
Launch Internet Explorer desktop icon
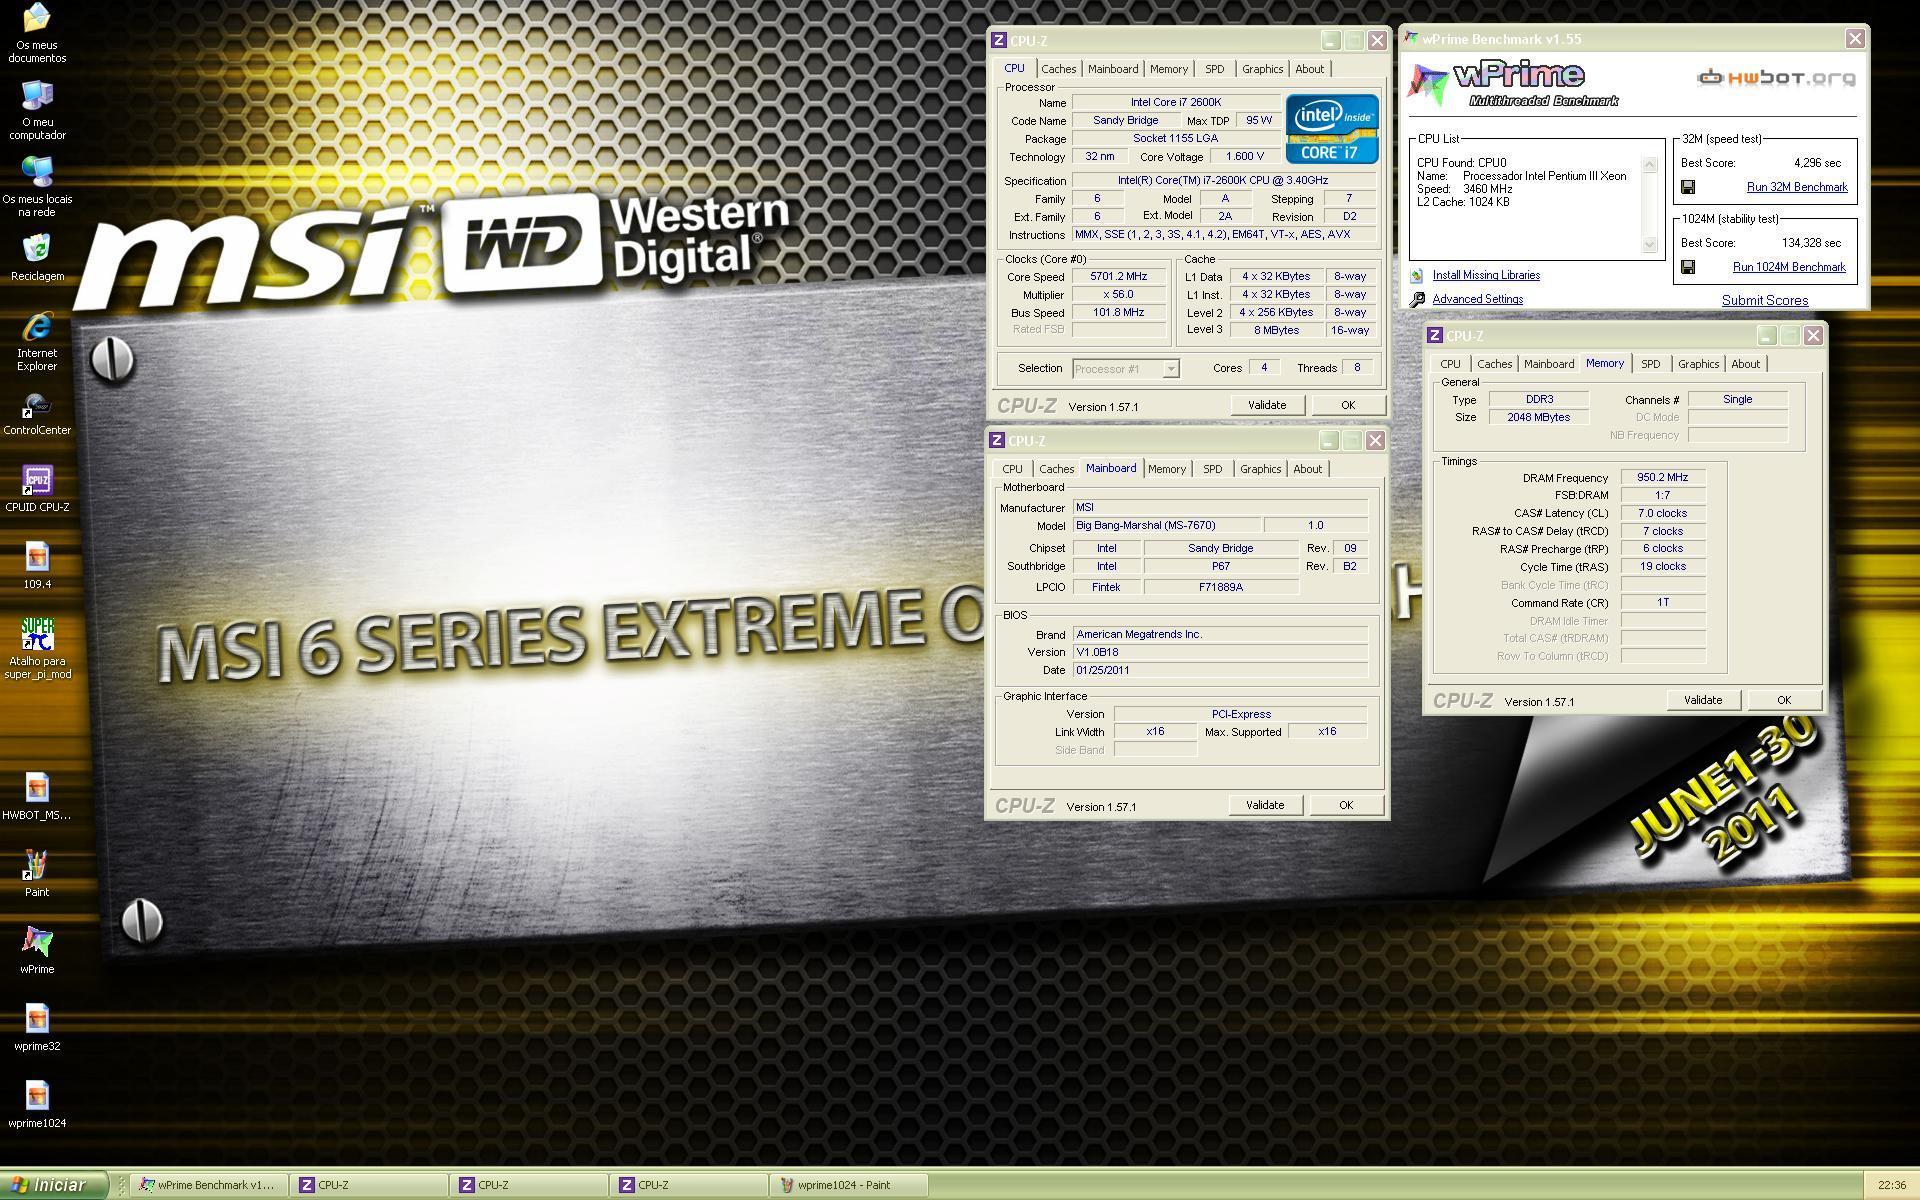click(x=37, y=341)
